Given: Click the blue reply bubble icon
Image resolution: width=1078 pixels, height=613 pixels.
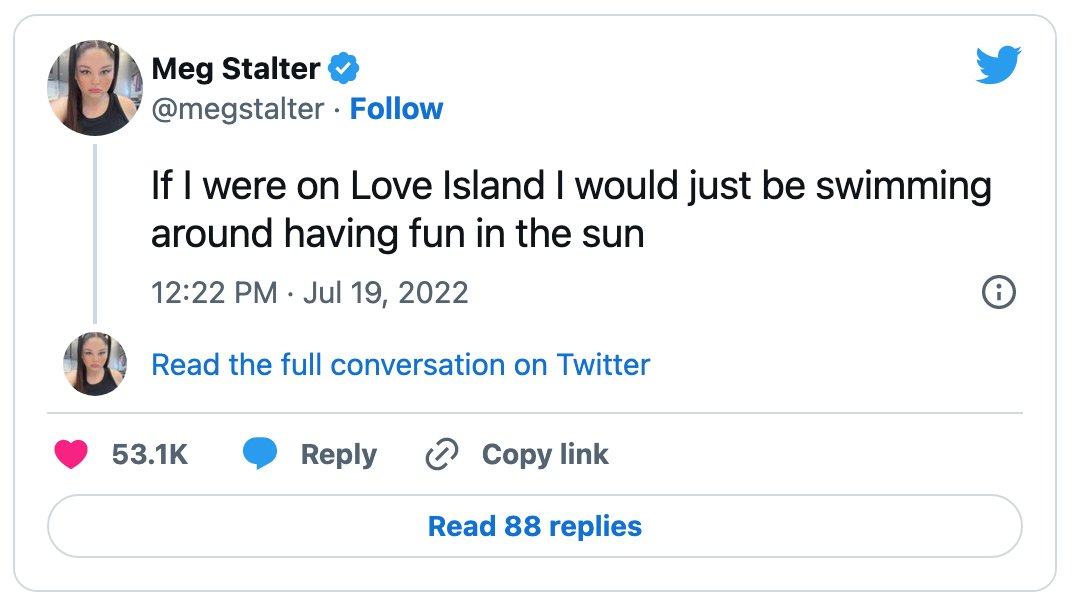Looking at the screenshot, I should (x=260, y=454).
